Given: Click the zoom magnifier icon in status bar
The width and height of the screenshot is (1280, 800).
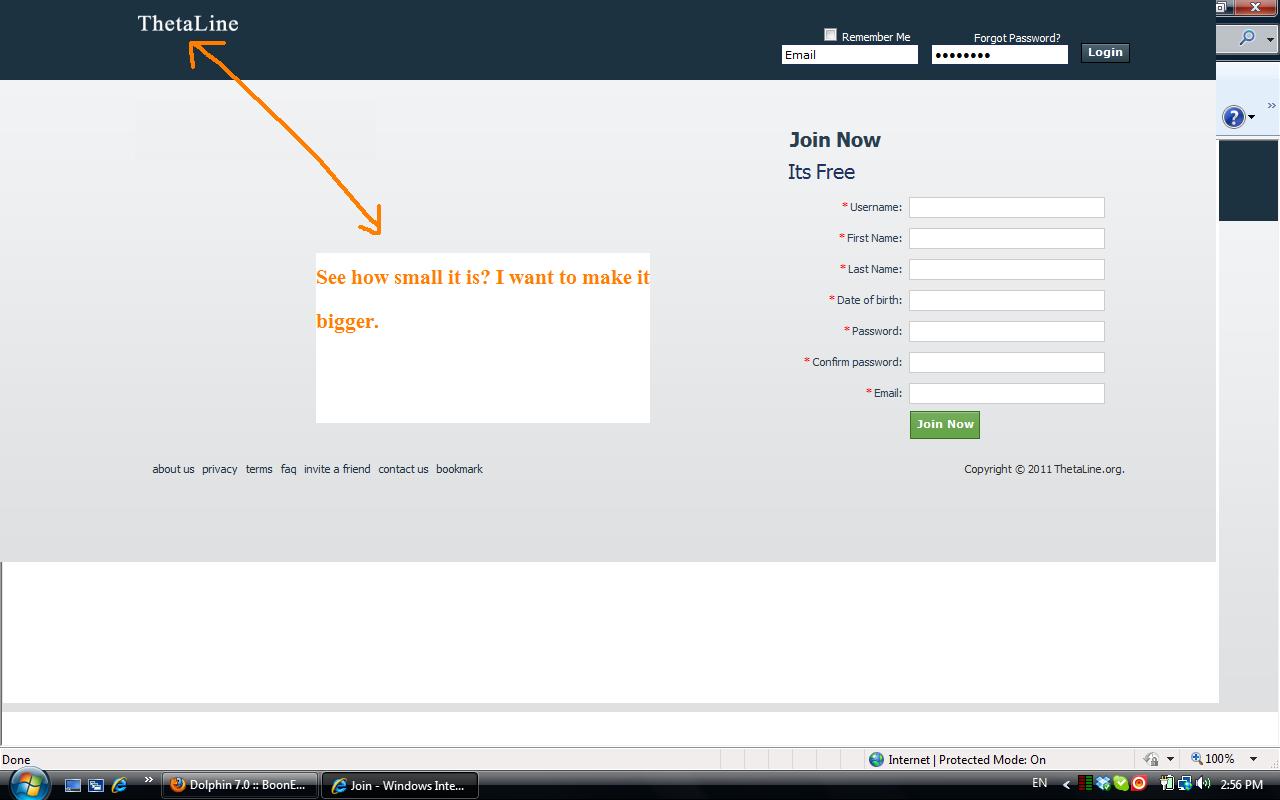Looking at the screenshot, I should (x=1196, y=759).
